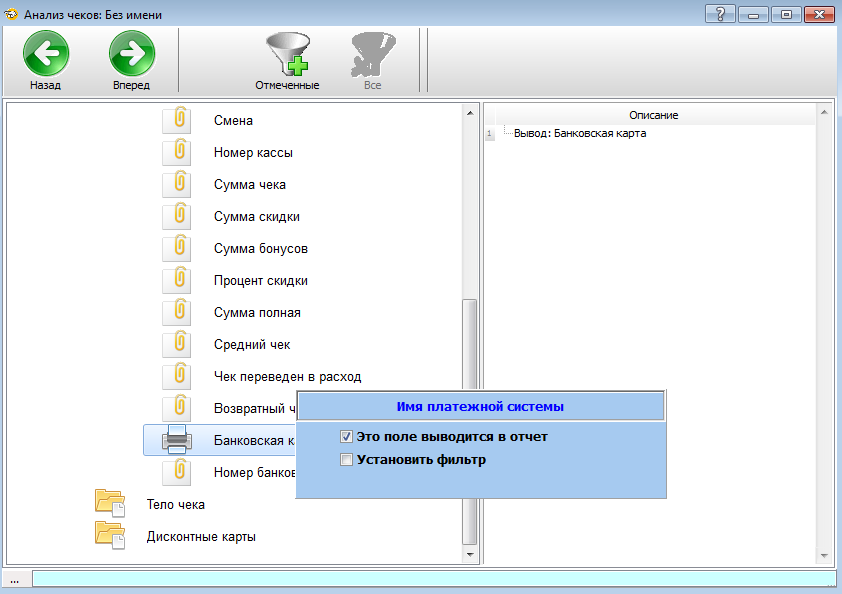Click the left panel vertical scrollbar thumb
Viewport: 842px width, 594px height.
(470, 420)
